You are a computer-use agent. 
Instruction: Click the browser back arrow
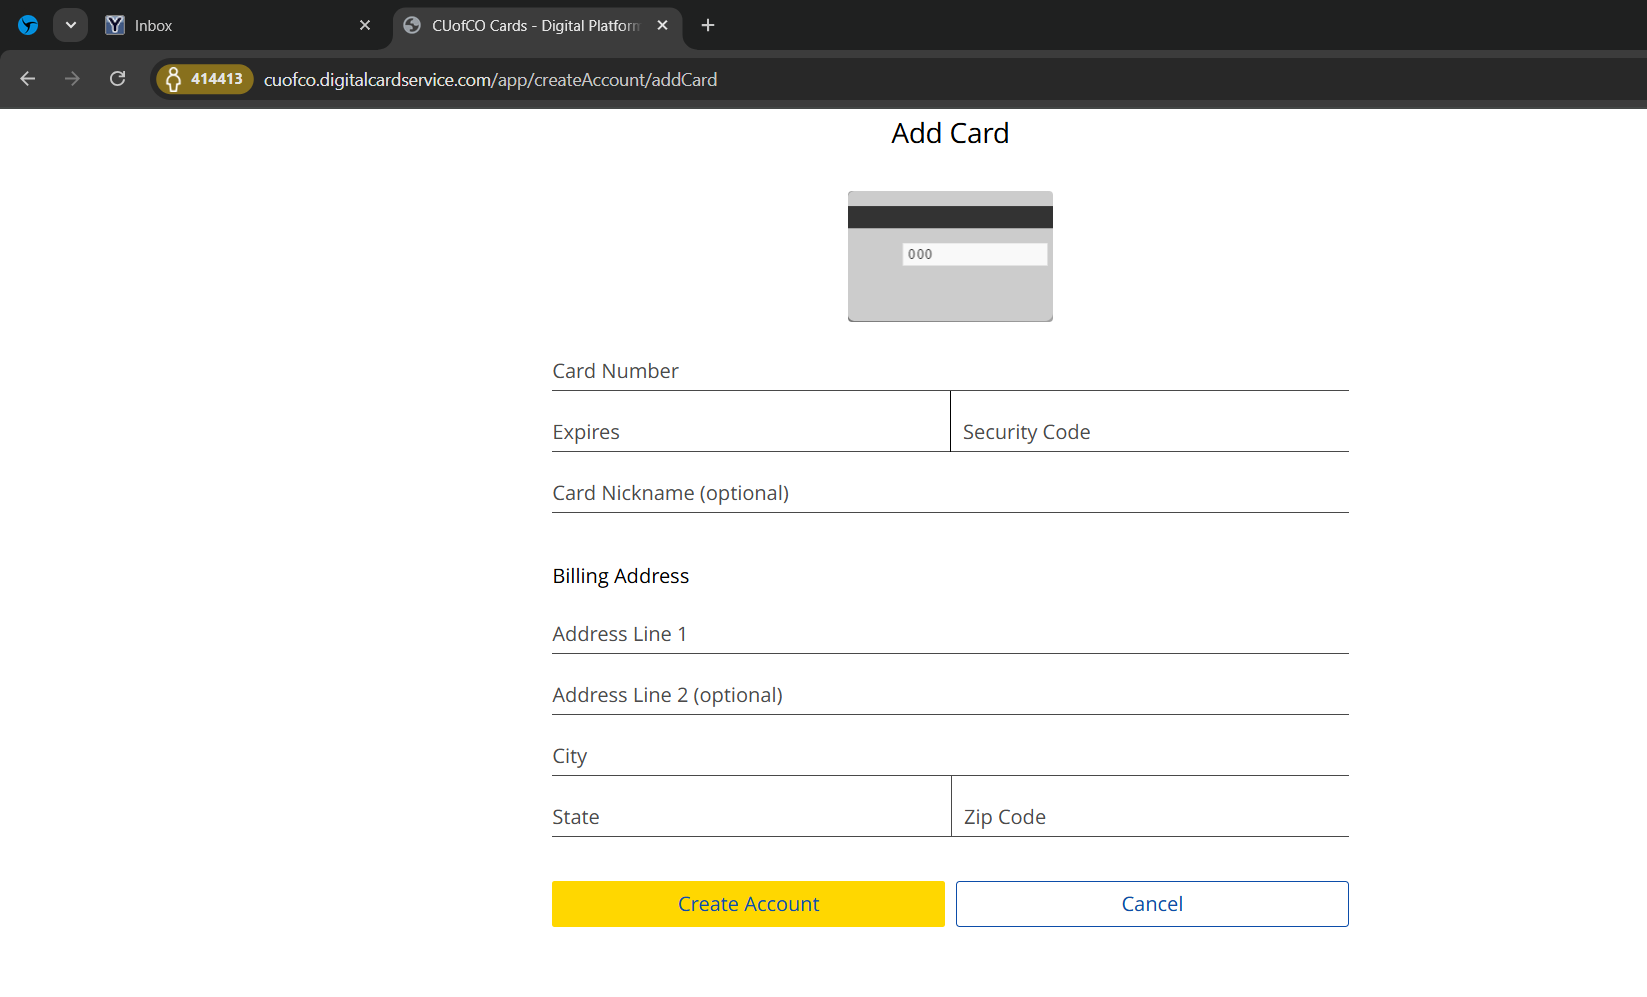click(x=28, y=79)
